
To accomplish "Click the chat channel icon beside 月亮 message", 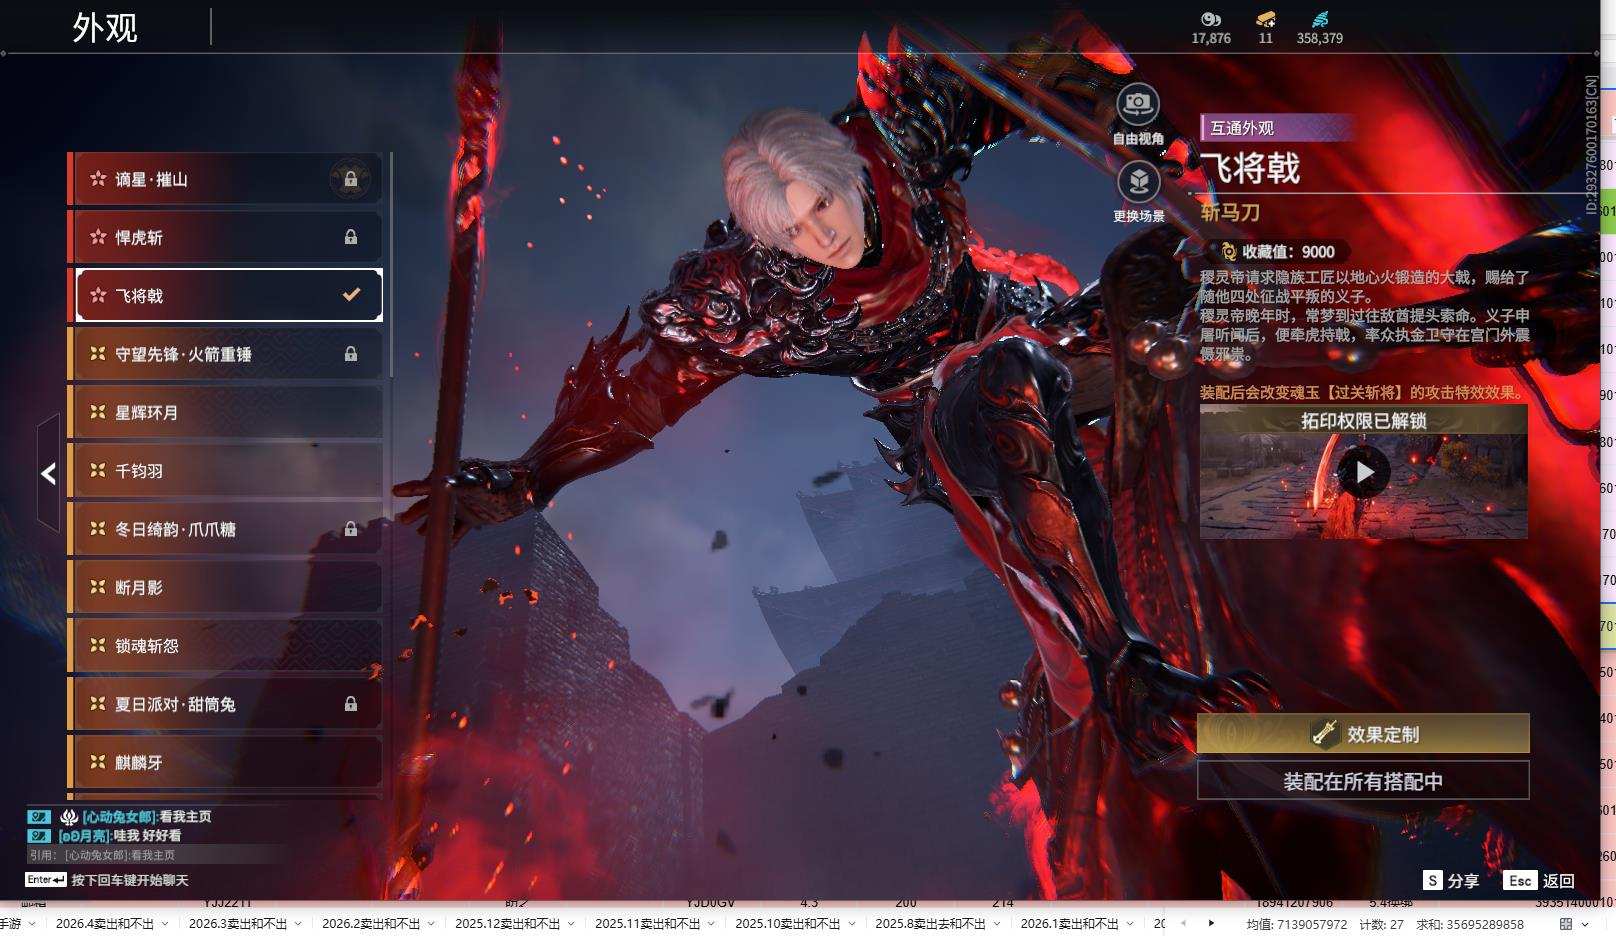I will pyautogui.click(x=39, y=835).
